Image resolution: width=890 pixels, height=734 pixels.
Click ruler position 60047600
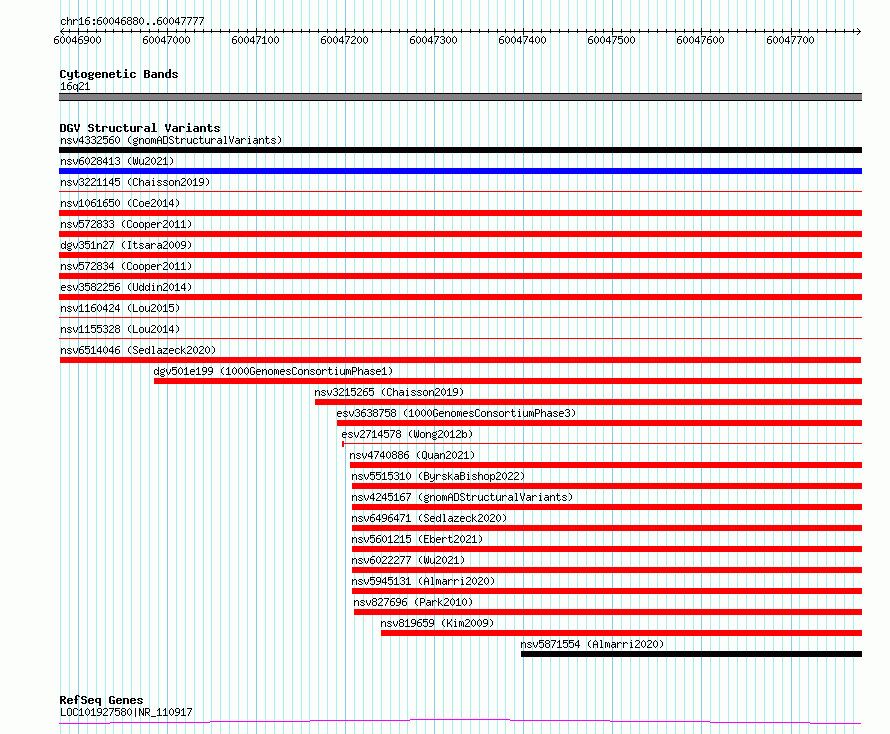pyautogui.click(x=700, y=40)
